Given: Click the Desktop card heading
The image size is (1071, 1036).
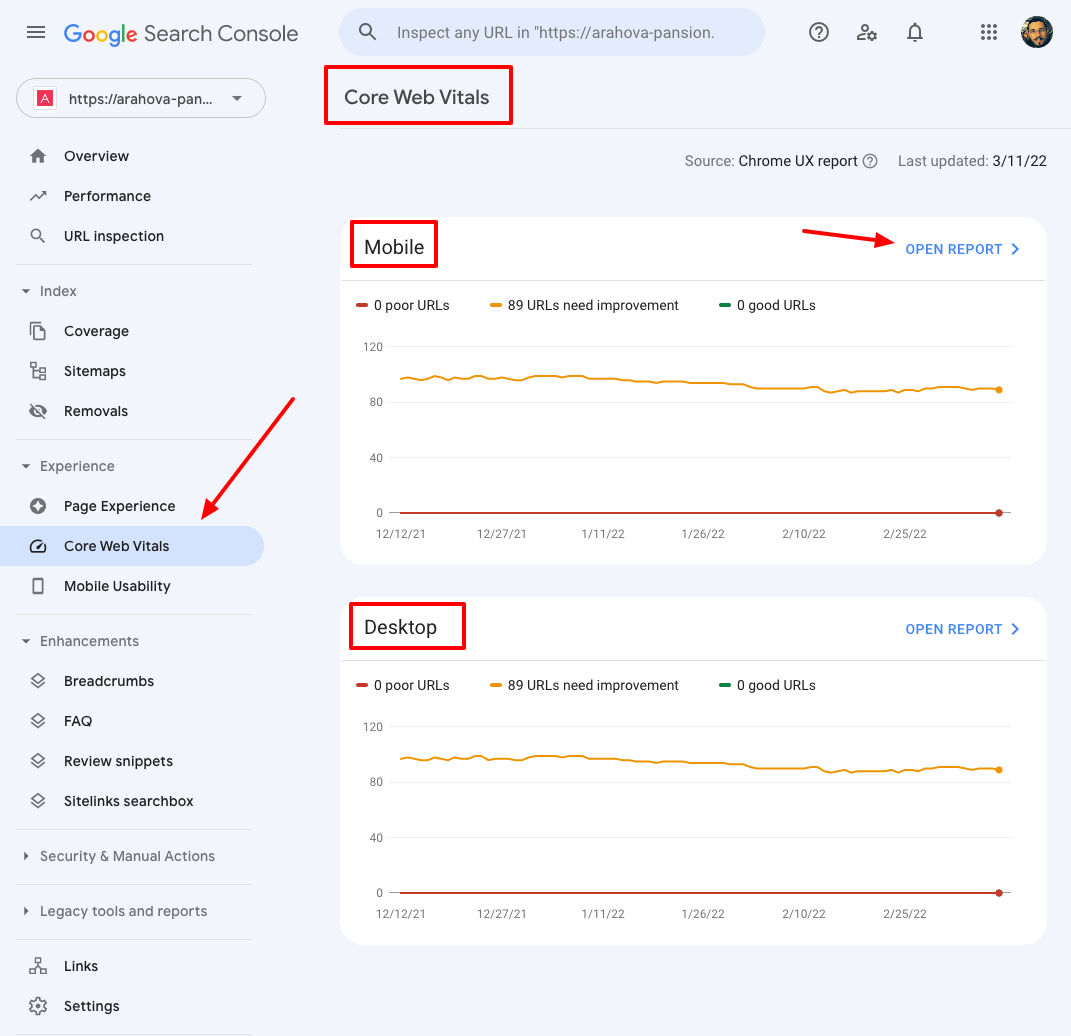Looking at the screenshot, I should point(400,627).
